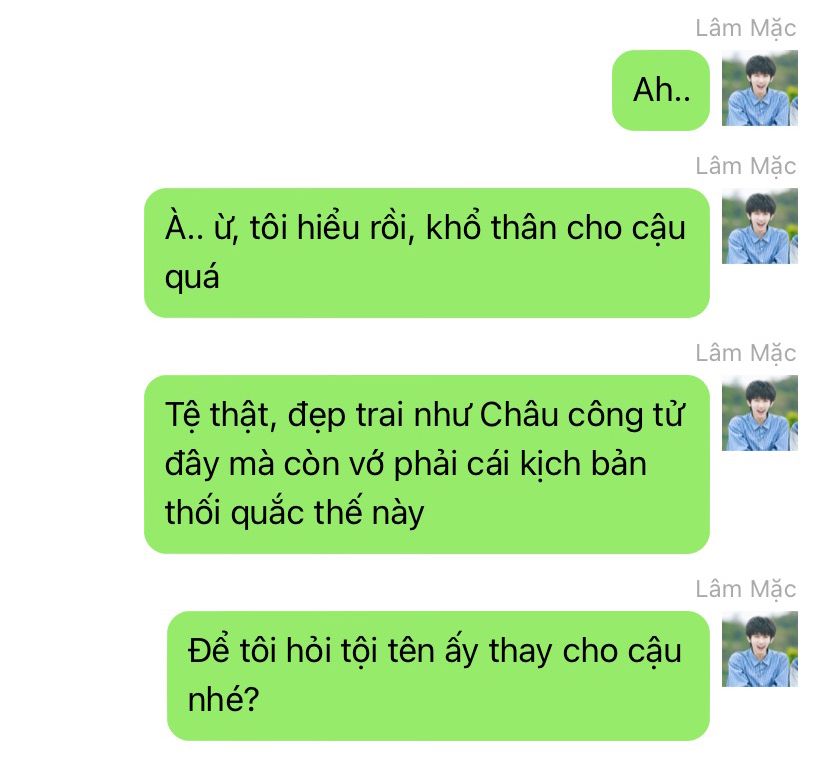Click the word "quá" in the second message
Viewport: 828px width, 759px height.
[x=192, y=278]
